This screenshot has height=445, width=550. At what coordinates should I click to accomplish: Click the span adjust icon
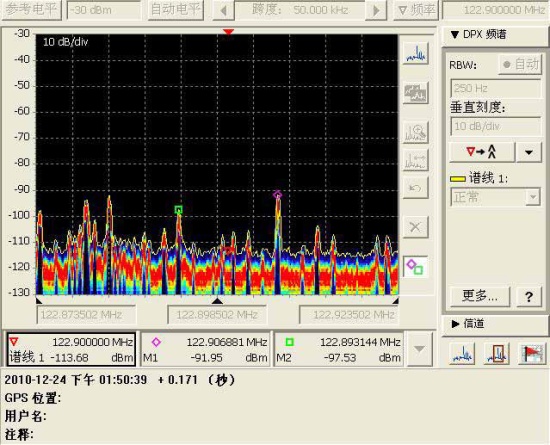pos(416,161)
